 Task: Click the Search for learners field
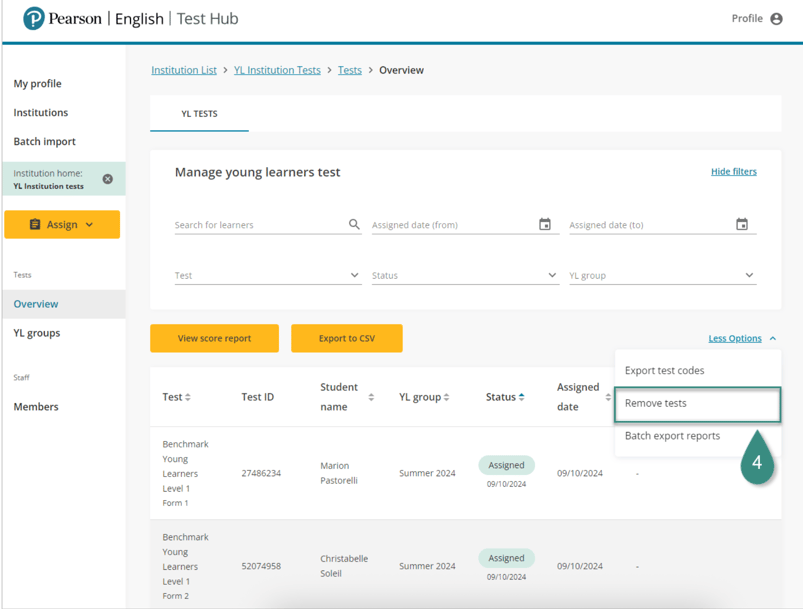258,225
